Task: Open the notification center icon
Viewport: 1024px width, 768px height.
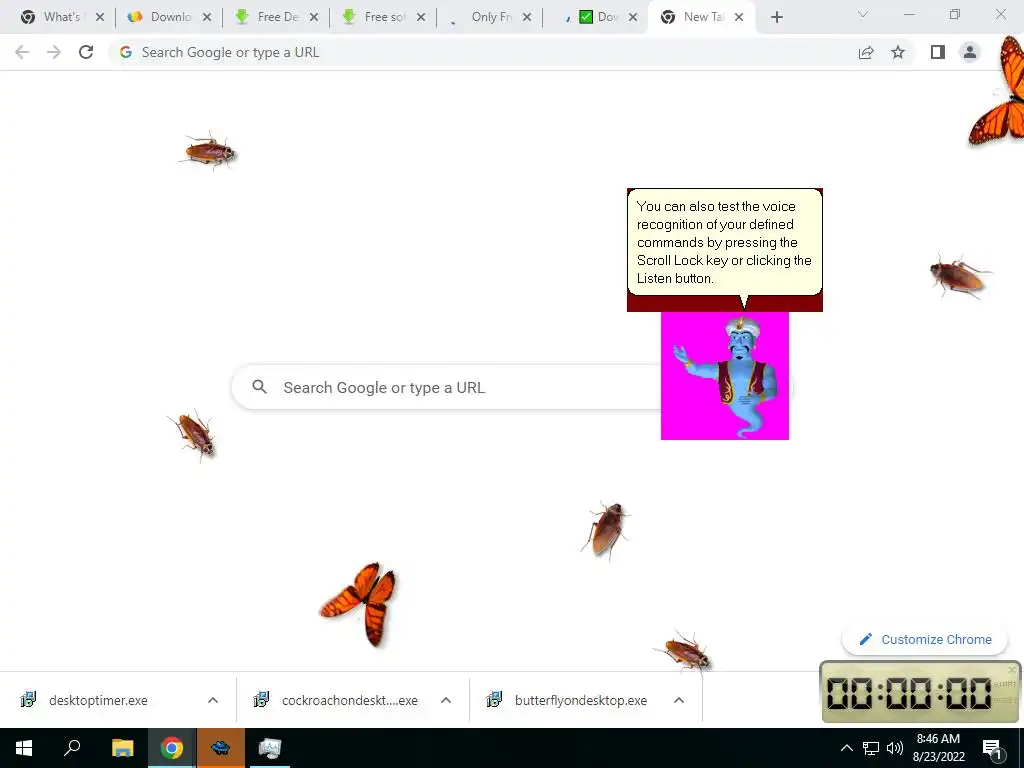Action: (x=993, y=749)
